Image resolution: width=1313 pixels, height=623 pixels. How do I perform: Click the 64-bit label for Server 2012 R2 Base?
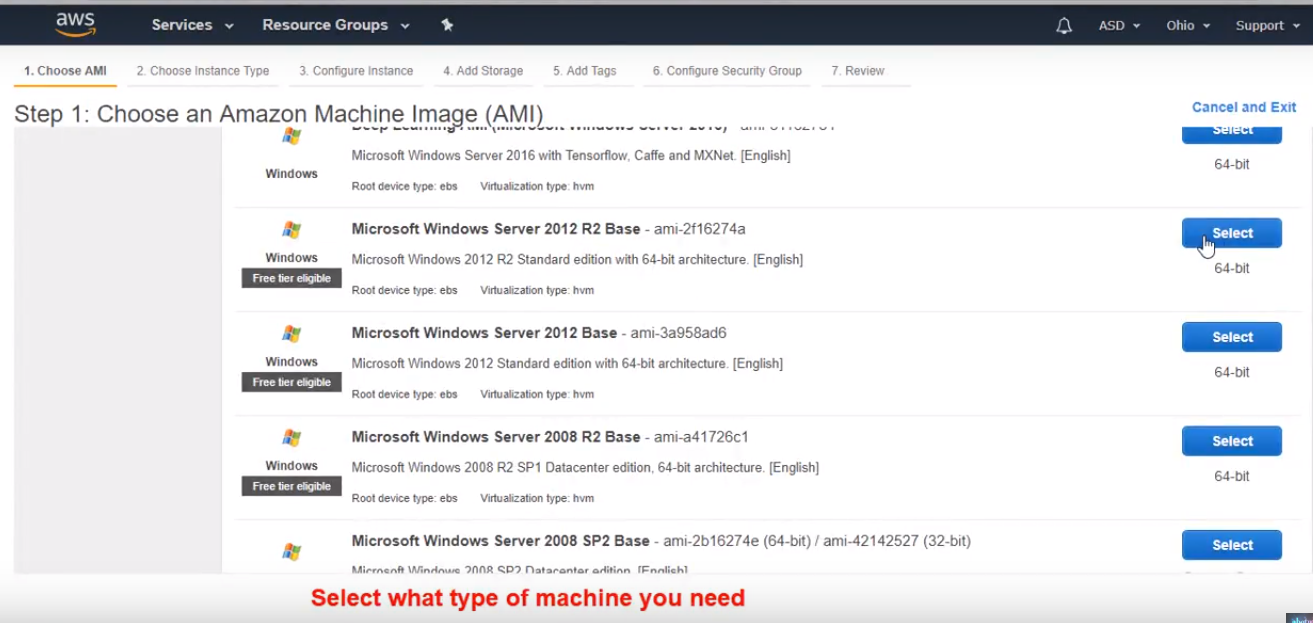point(1232,268)
